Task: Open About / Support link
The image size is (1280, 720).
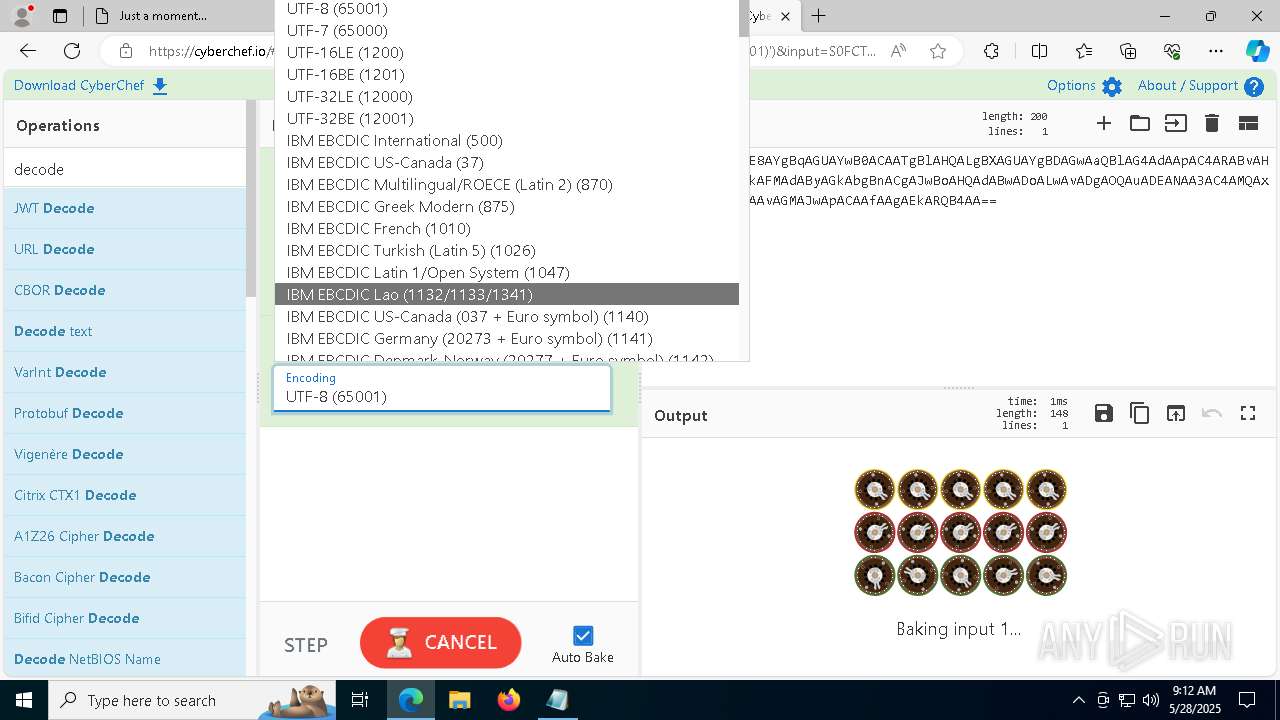Action: coord(1188,86)
